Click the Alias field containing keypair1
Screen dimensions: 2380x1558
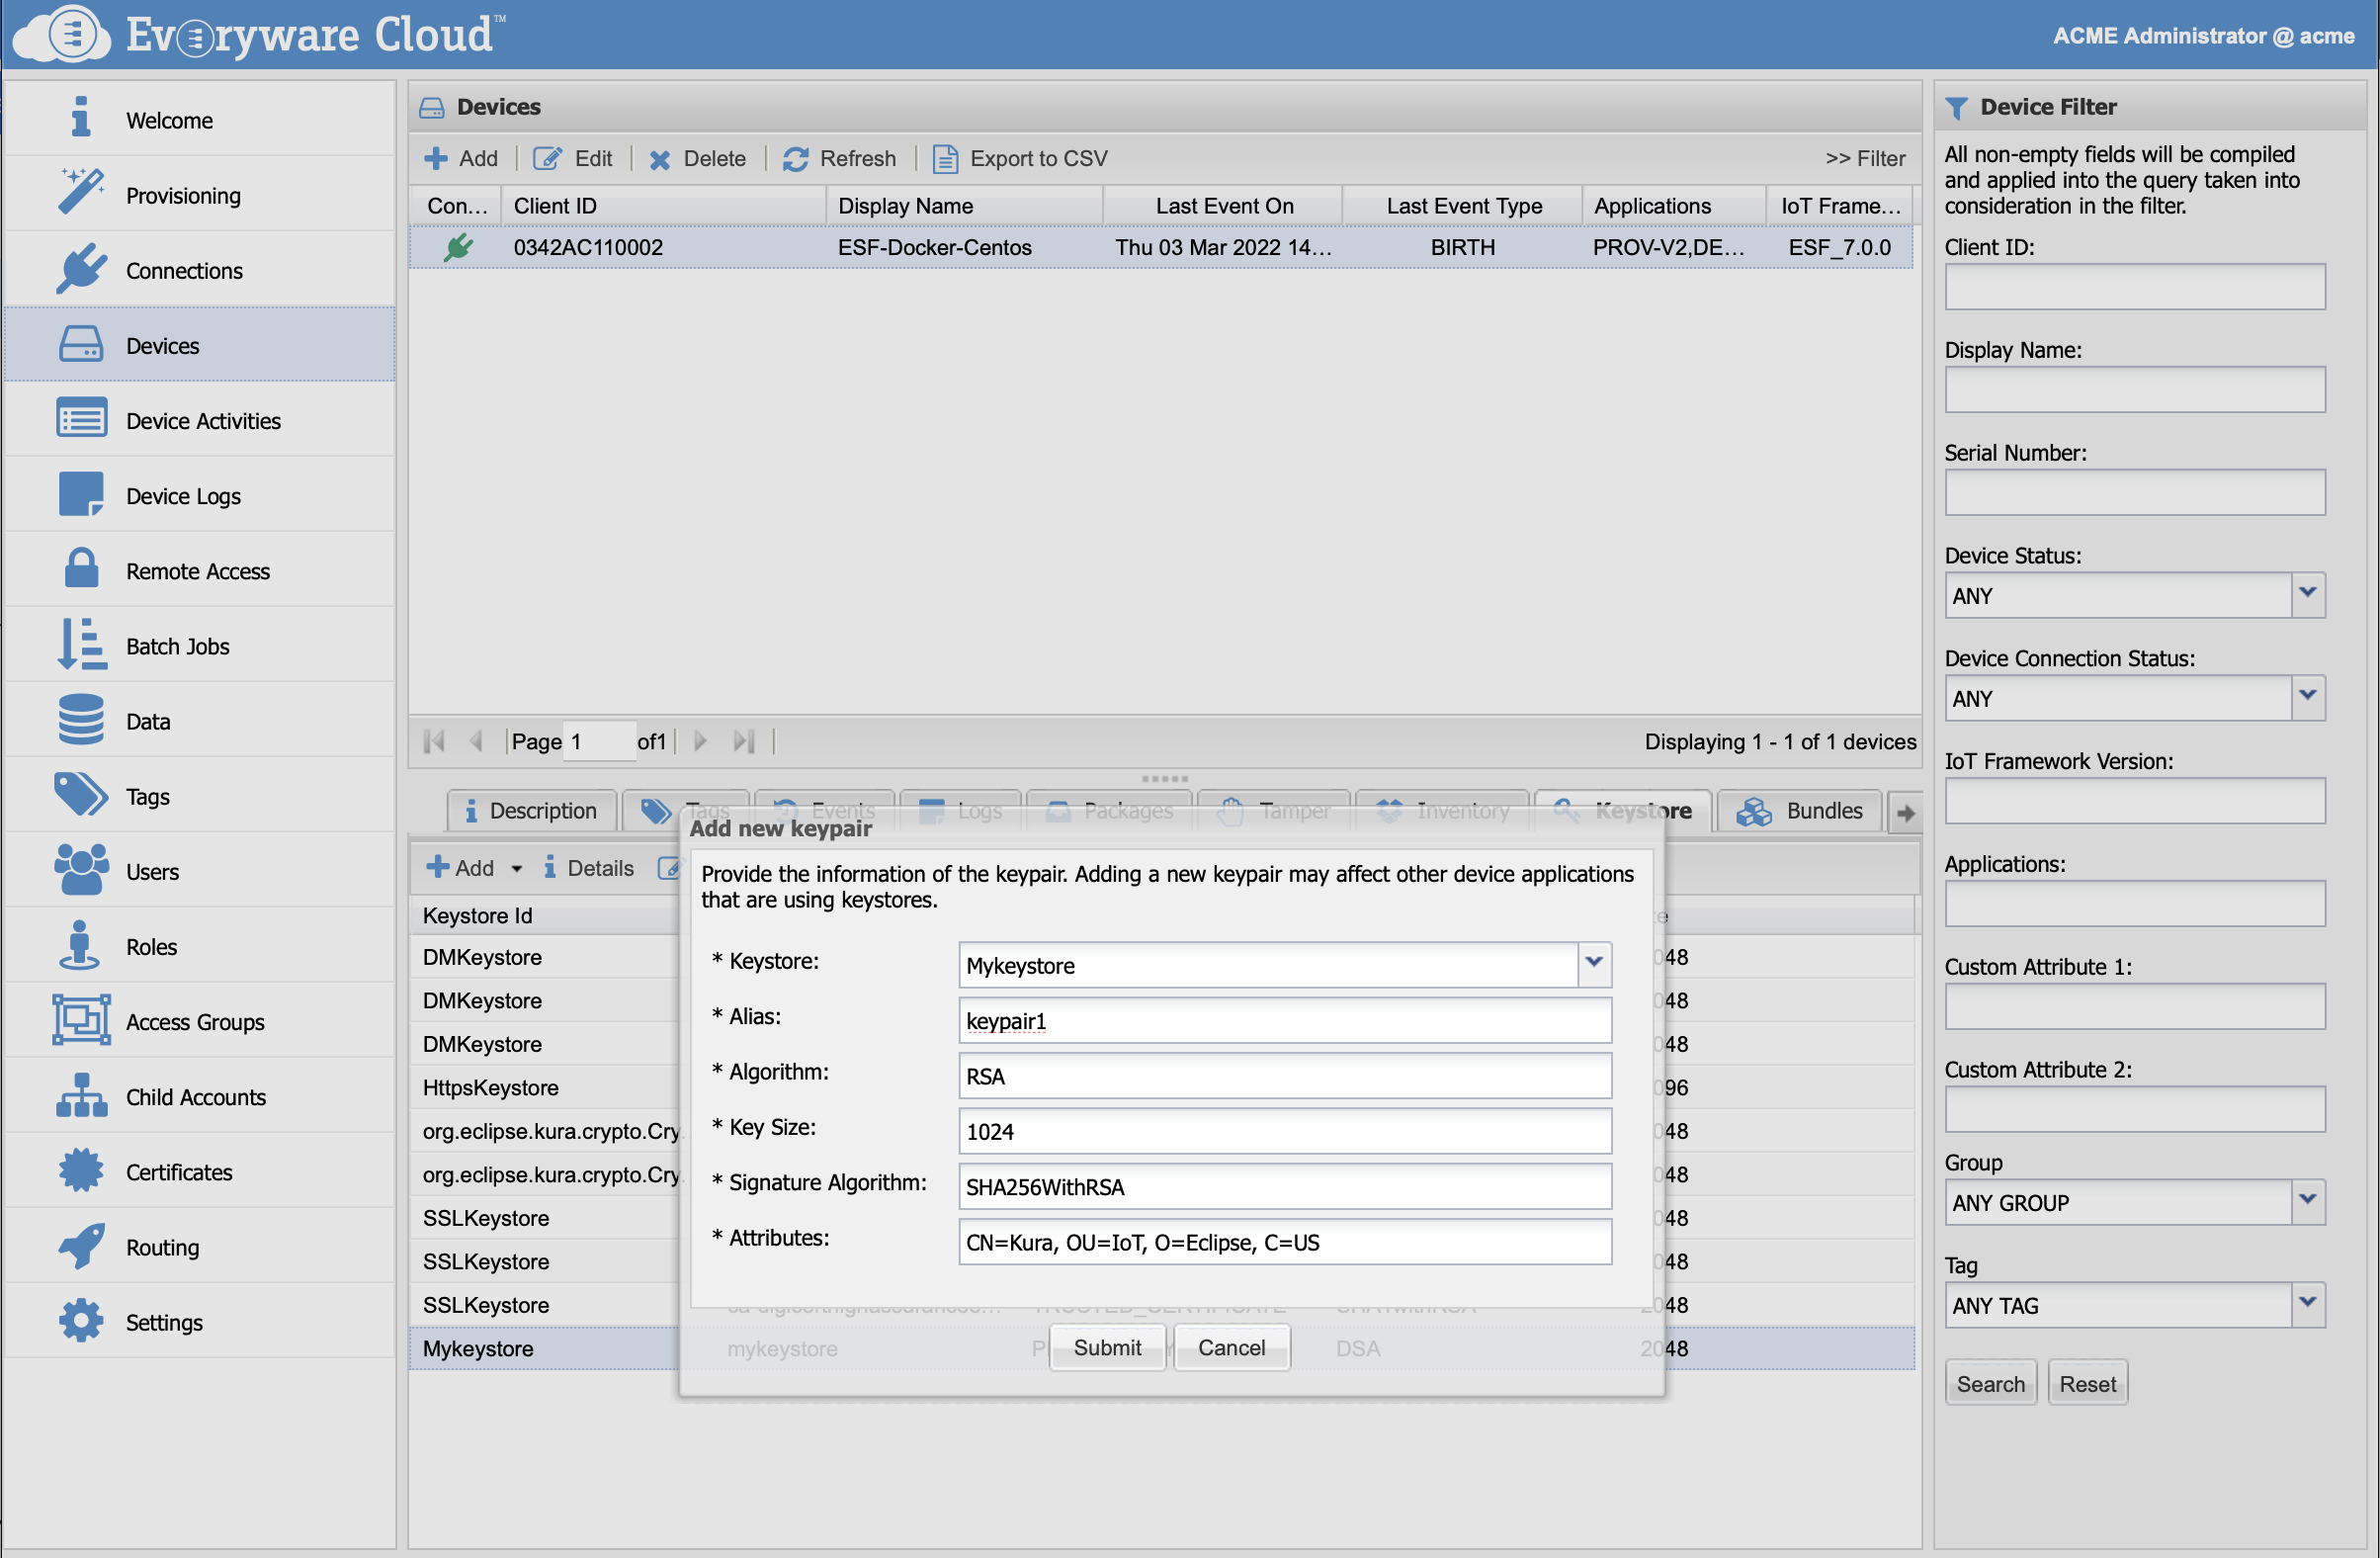1285,1020
